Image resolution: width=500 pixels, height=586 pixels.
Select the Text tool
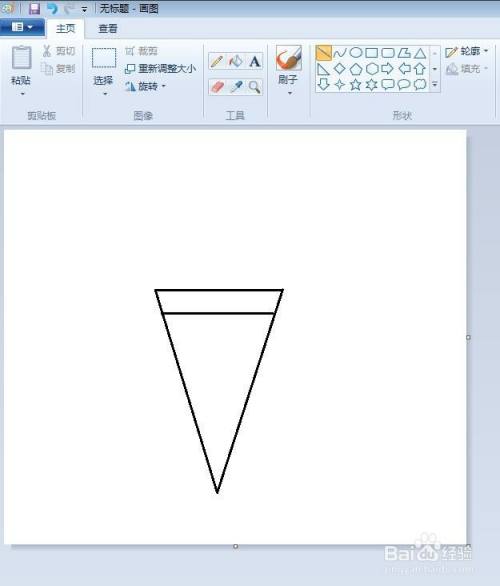click(254, 61)
